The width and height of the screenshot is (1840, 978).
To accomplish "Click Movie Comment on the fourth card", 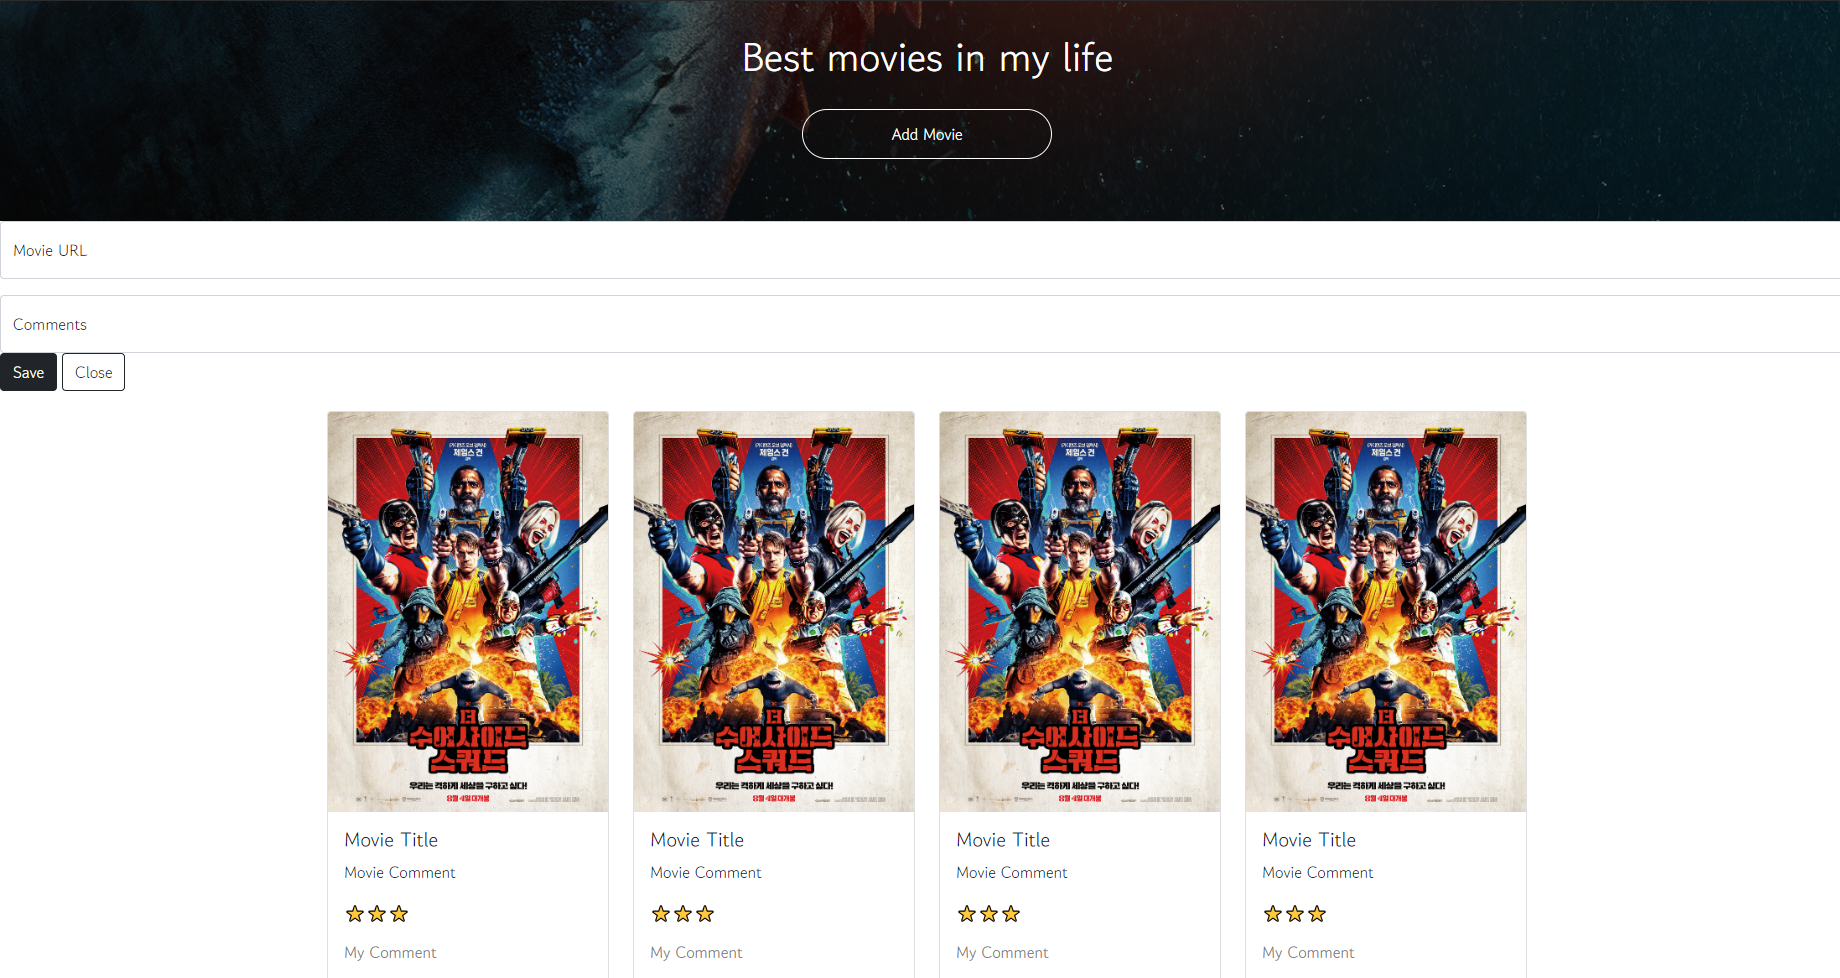I will (x=1318, y=873).
